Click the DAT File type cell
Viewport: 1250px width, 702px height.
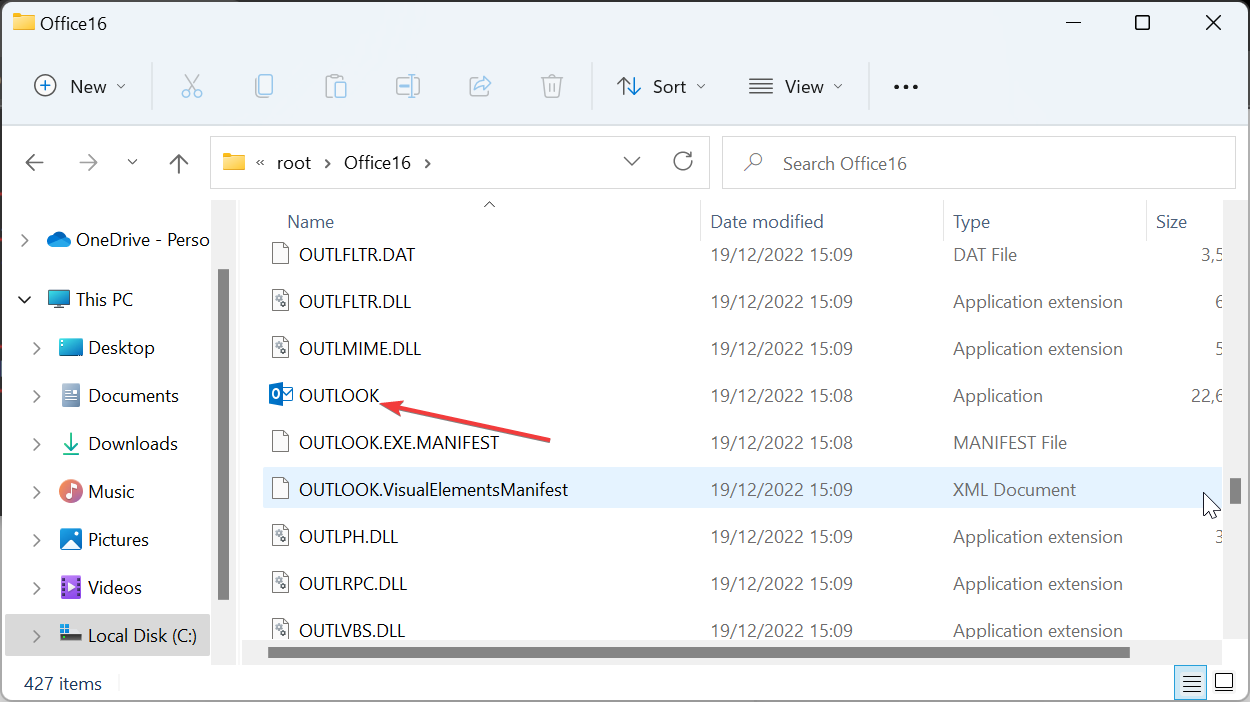tap(985, 254)
